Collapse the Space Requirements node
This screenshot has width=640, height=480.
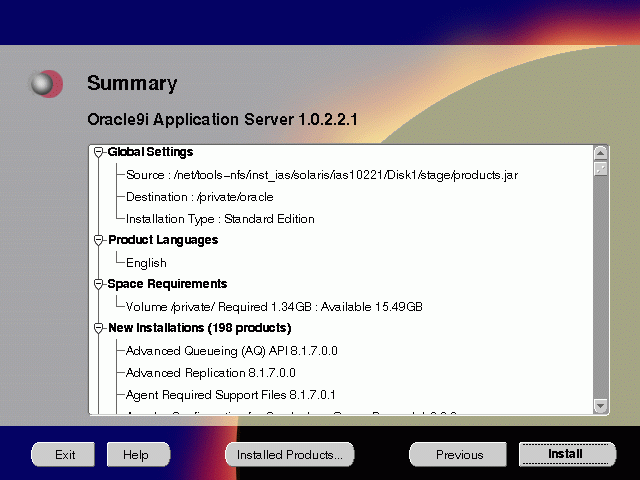98,284
